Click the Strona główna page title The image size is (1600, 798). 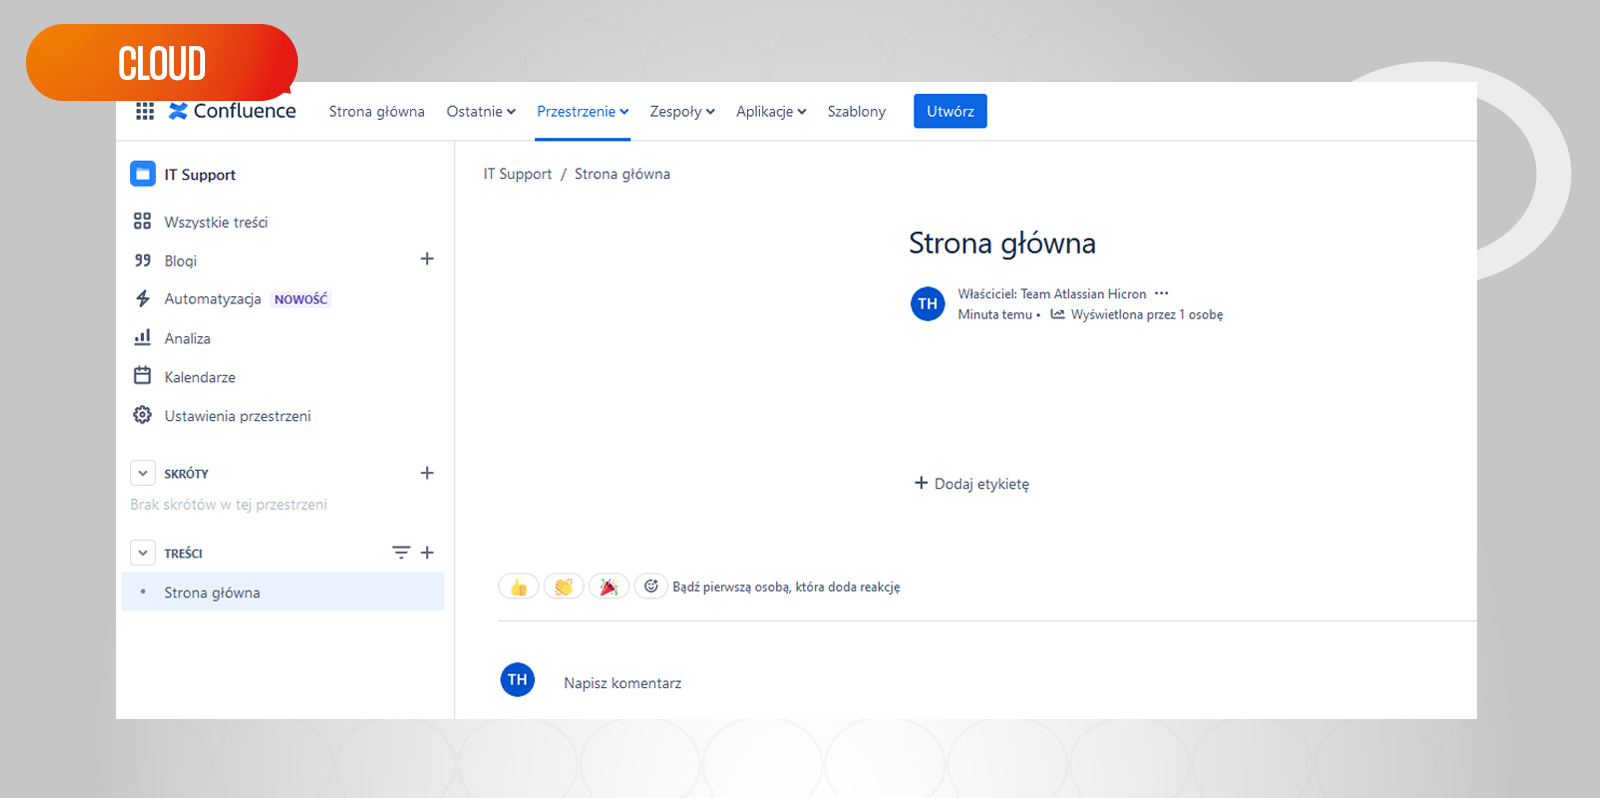coord(1002,243)
